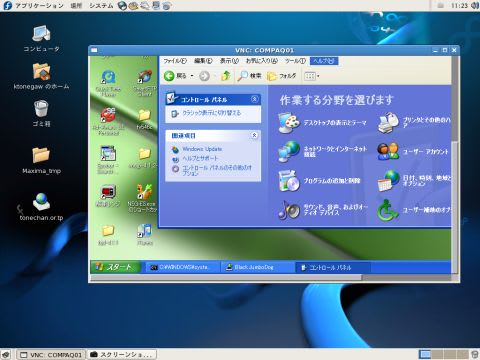480x360 pixels.
Task: Open ユーザー アカウント category
Action: coord(413,152)
